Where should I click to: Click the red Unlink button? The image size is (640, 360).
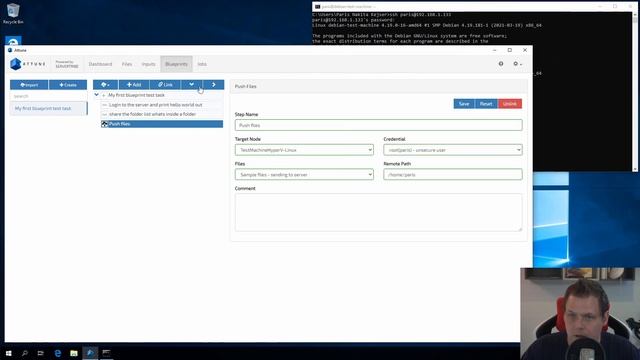click(x=510, y=104)
